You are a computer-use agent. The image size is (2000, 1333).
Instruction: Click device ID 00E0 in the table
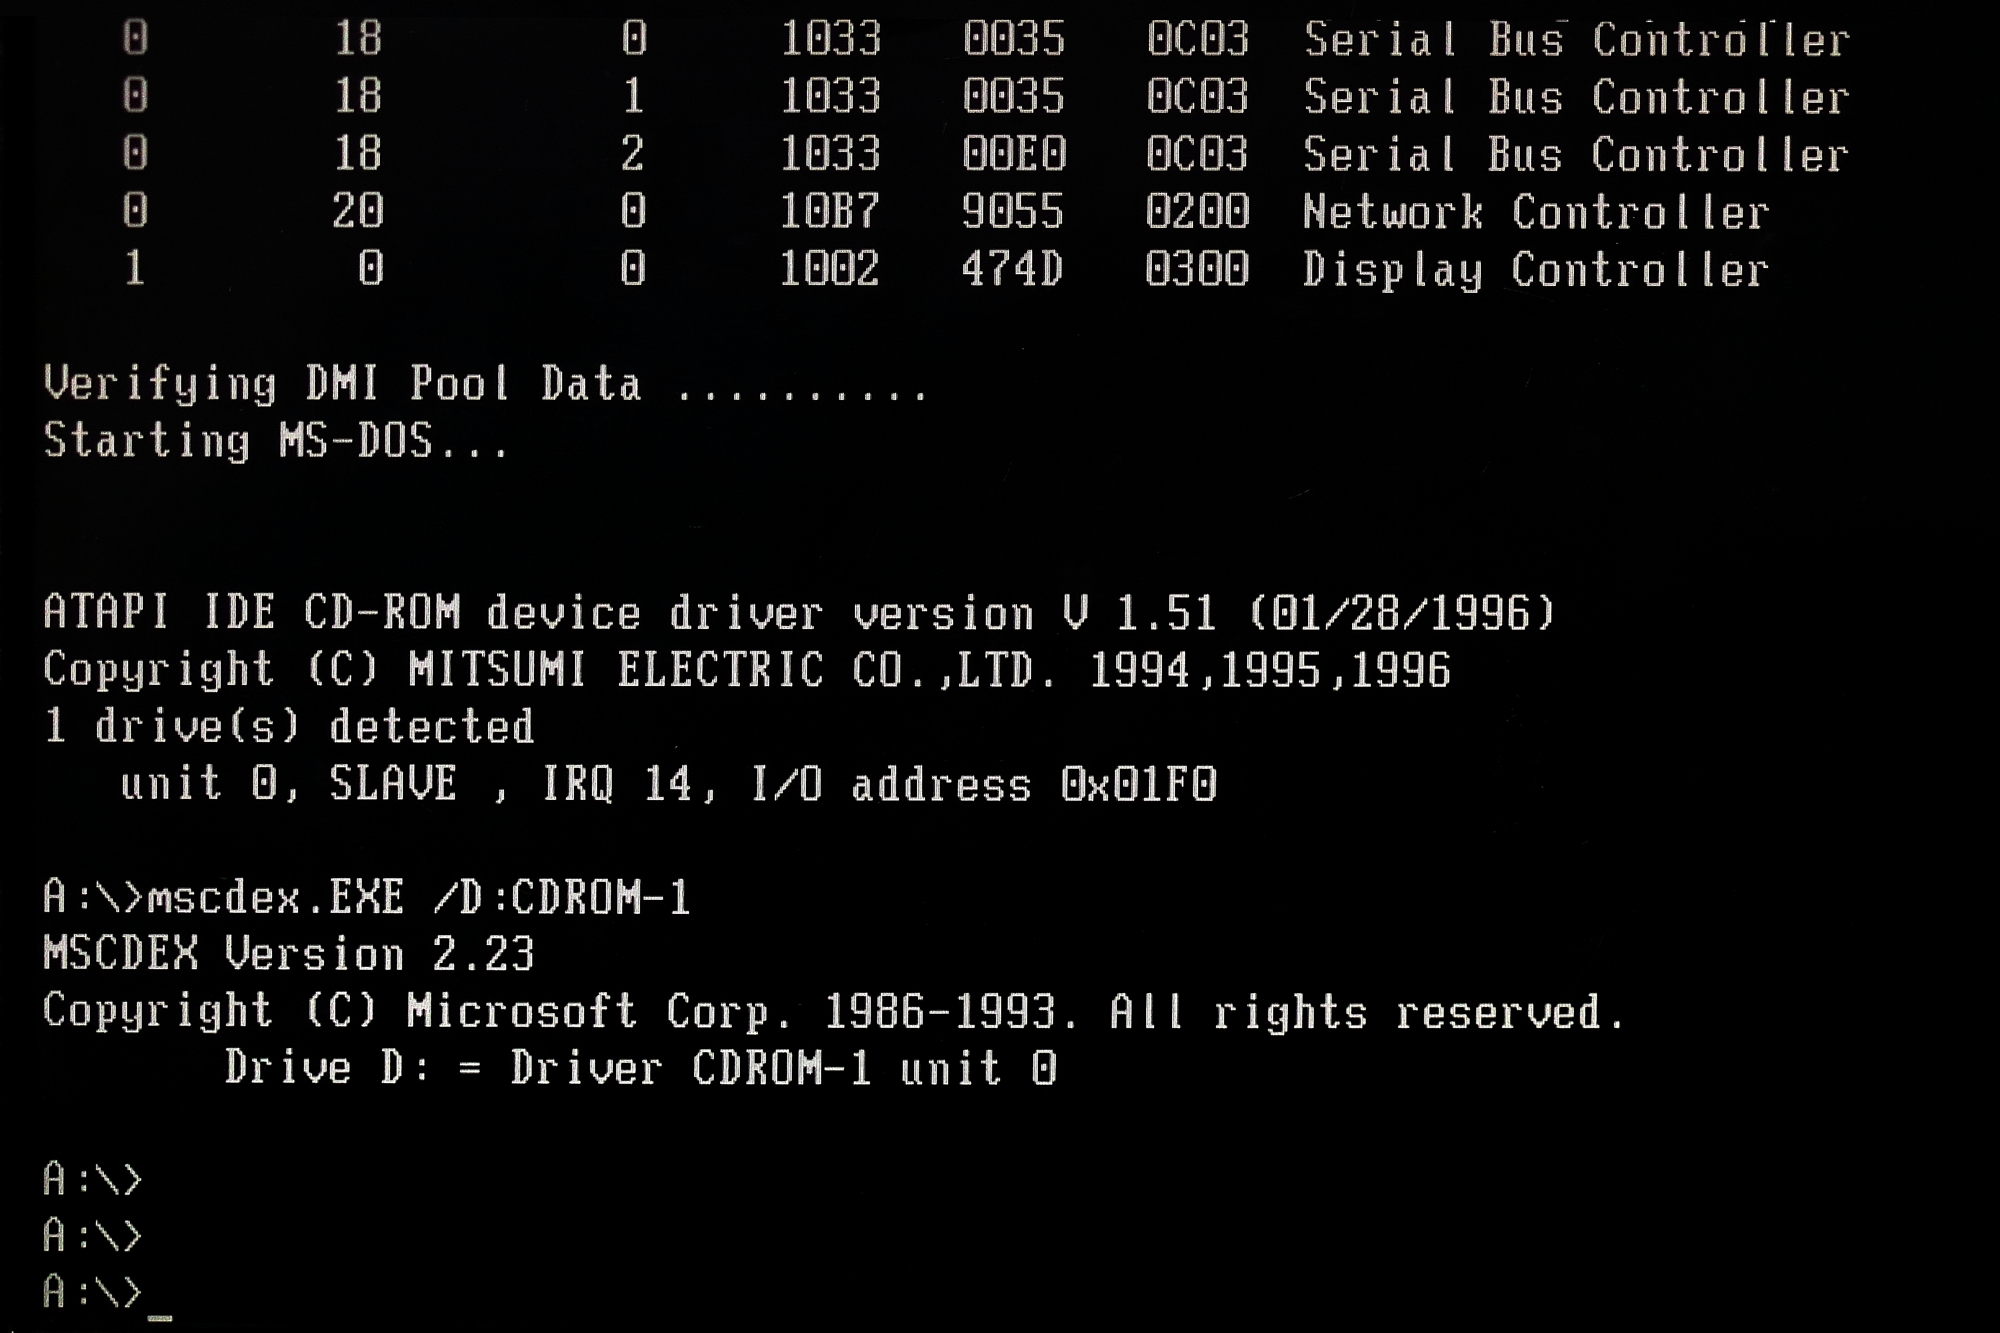[1014, 155]
